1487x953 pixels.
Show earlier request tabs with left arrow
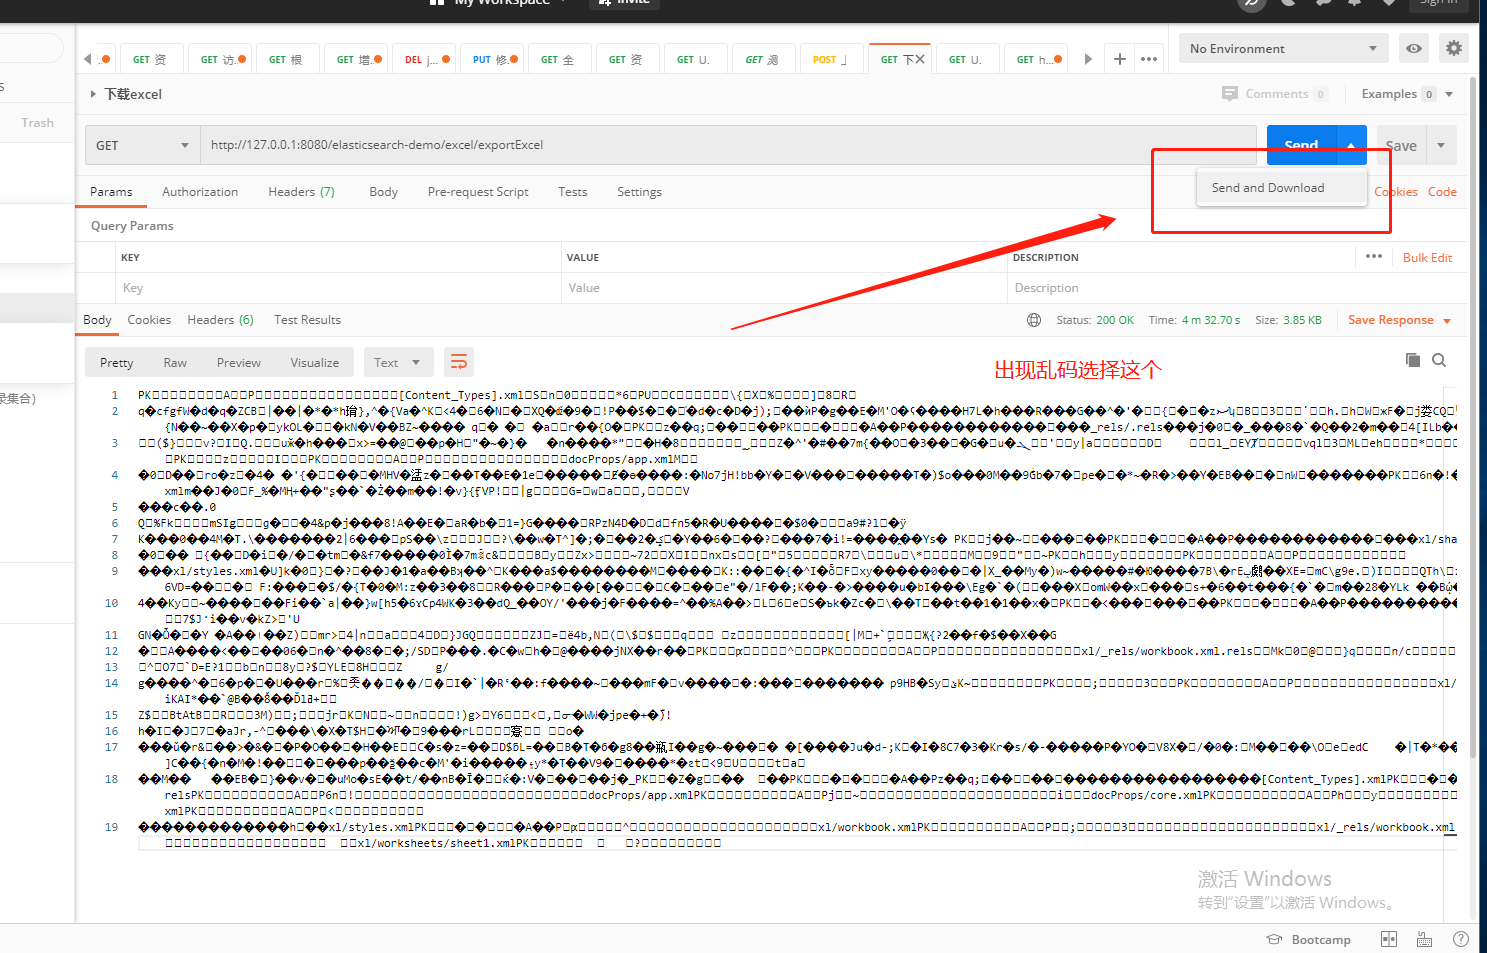(88, 59)
